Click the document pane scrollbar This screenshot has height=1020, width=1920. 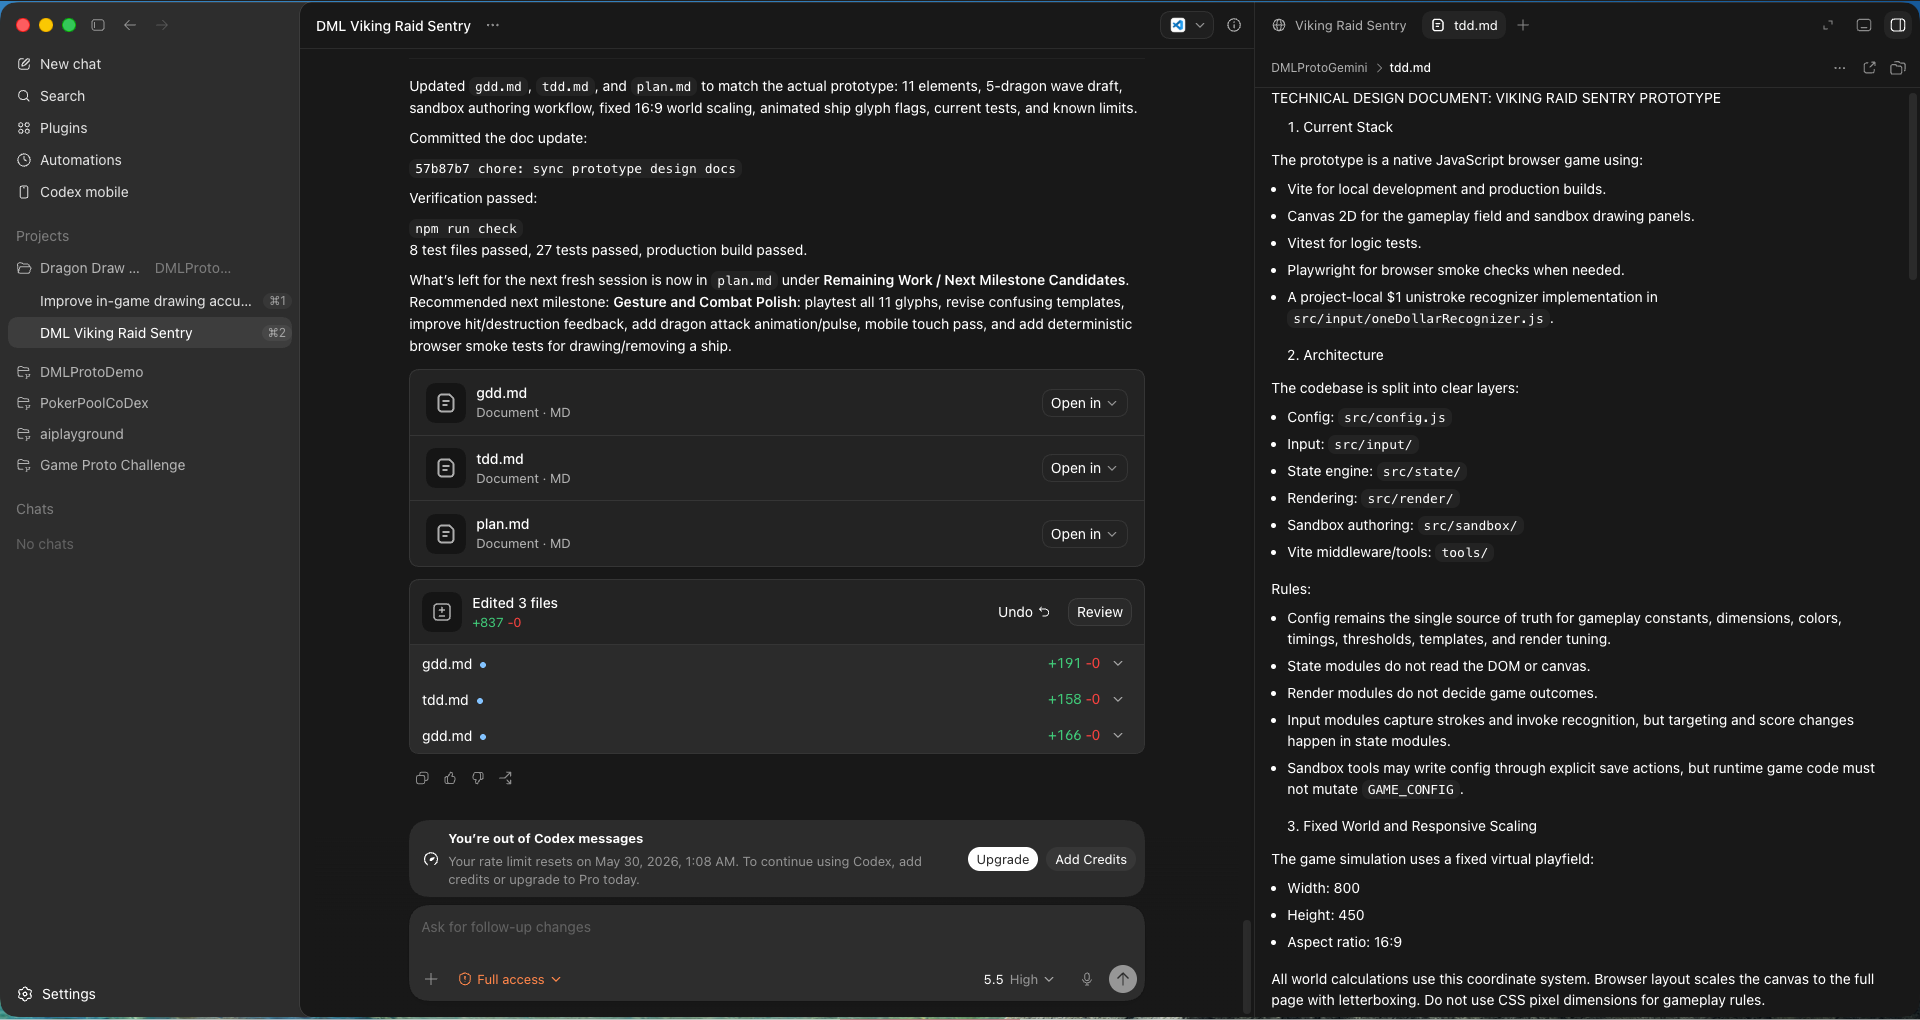(x=1912, y=185)
